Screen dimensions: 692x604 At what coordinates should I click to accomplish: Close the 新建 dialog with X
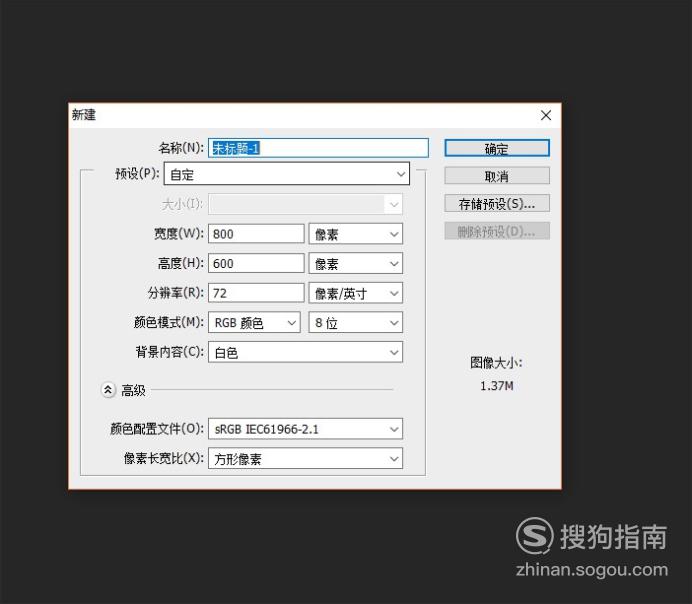pos(546,115)
